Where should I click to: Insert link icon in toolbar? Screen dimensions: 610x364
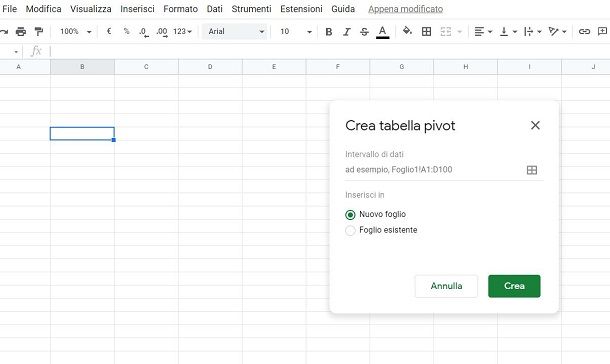pyautogui.click(x=584, y=32)
